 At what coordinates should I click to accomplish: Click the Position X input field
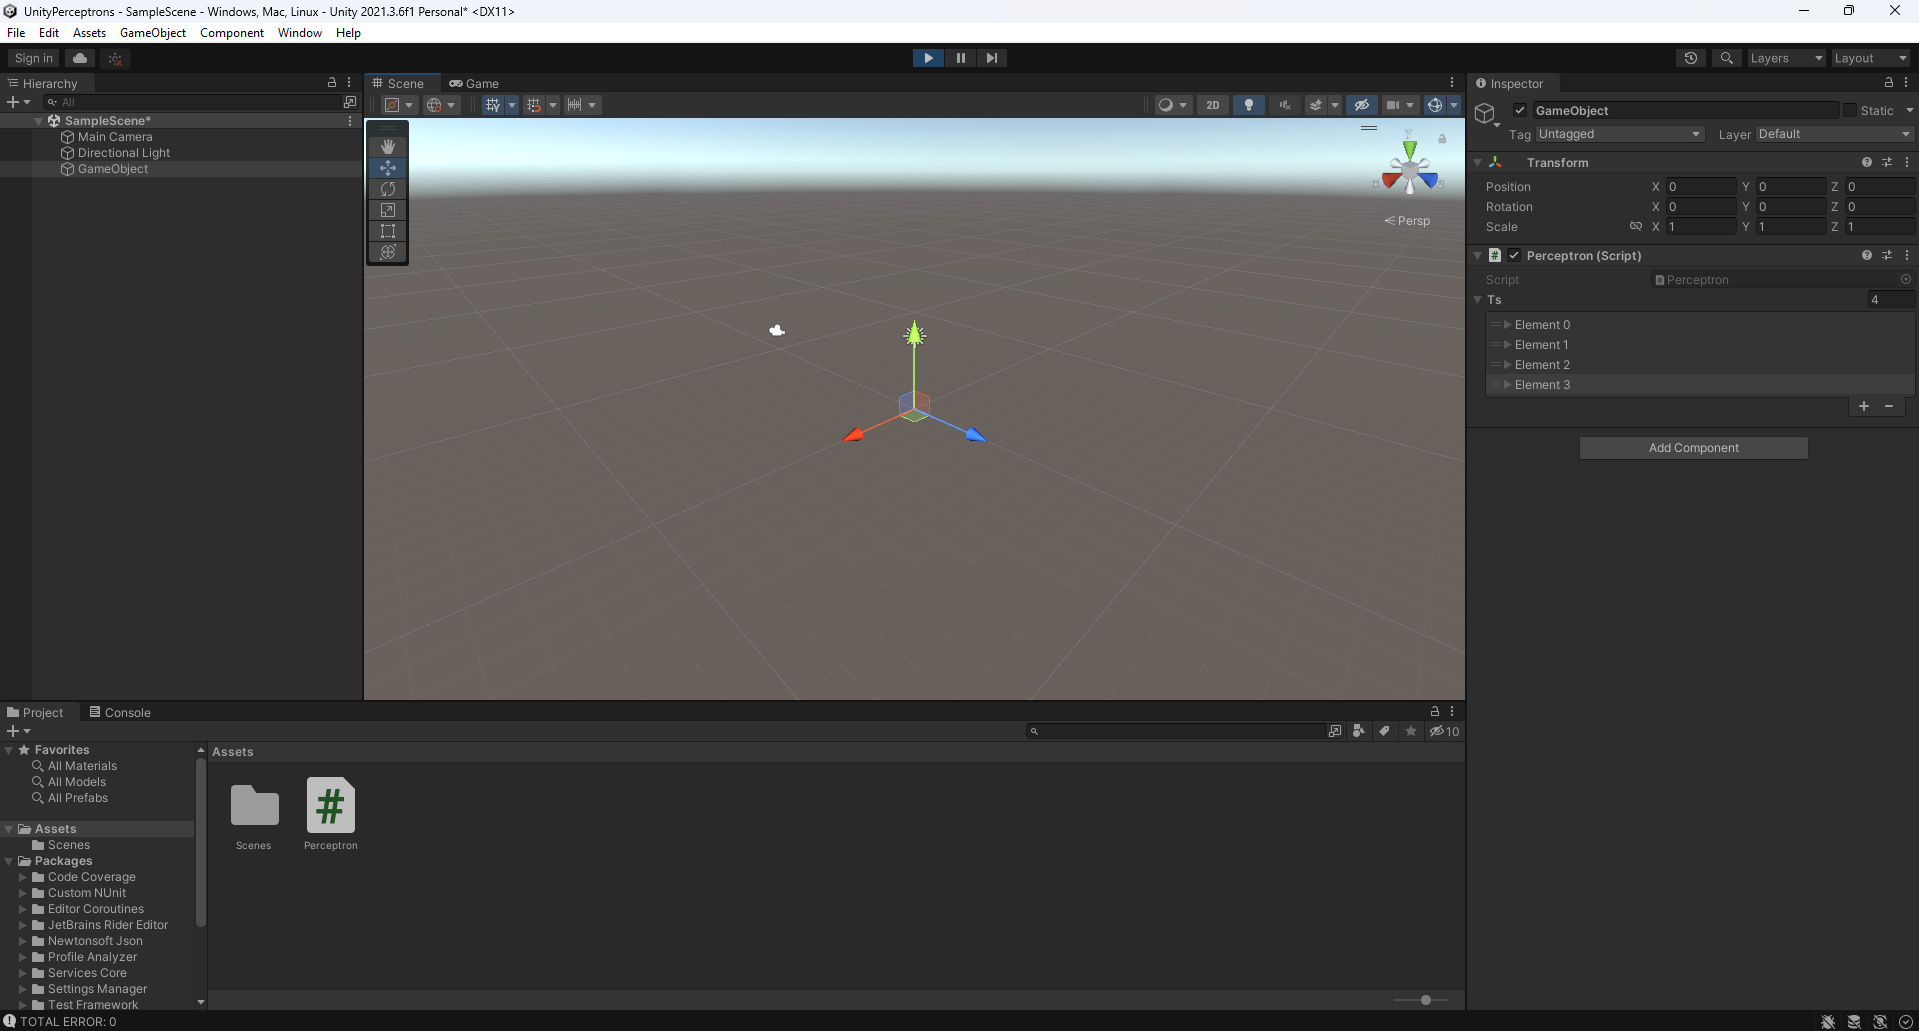(1700, 186)
